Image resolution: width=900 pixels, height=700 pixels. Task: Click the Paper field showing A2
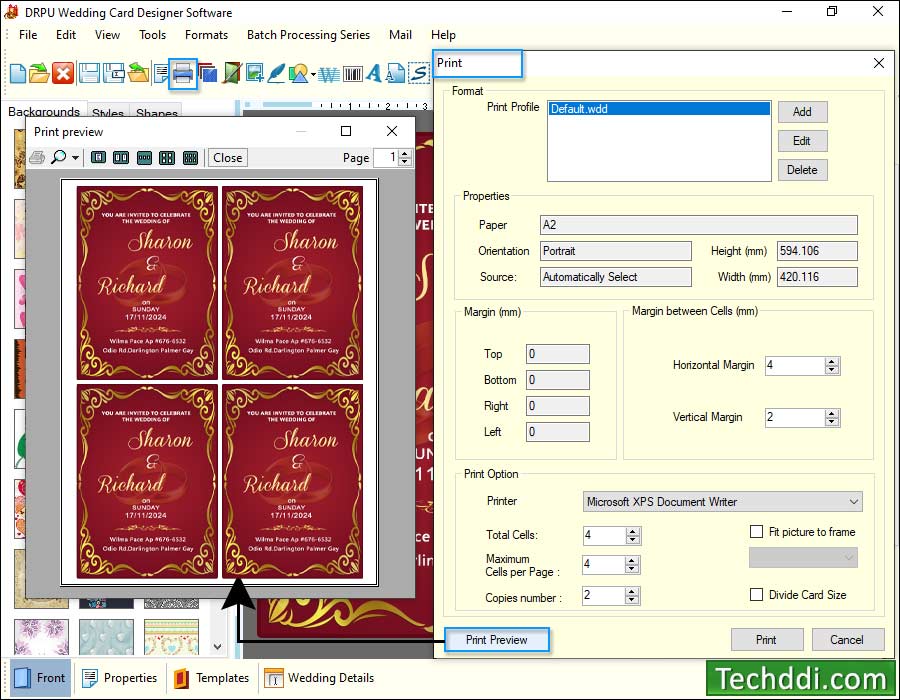point(699,225)
